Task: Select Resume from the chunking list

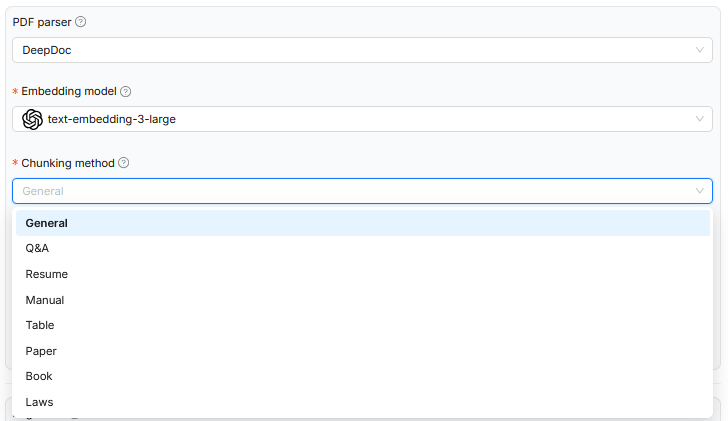Action: click(363, 274)
